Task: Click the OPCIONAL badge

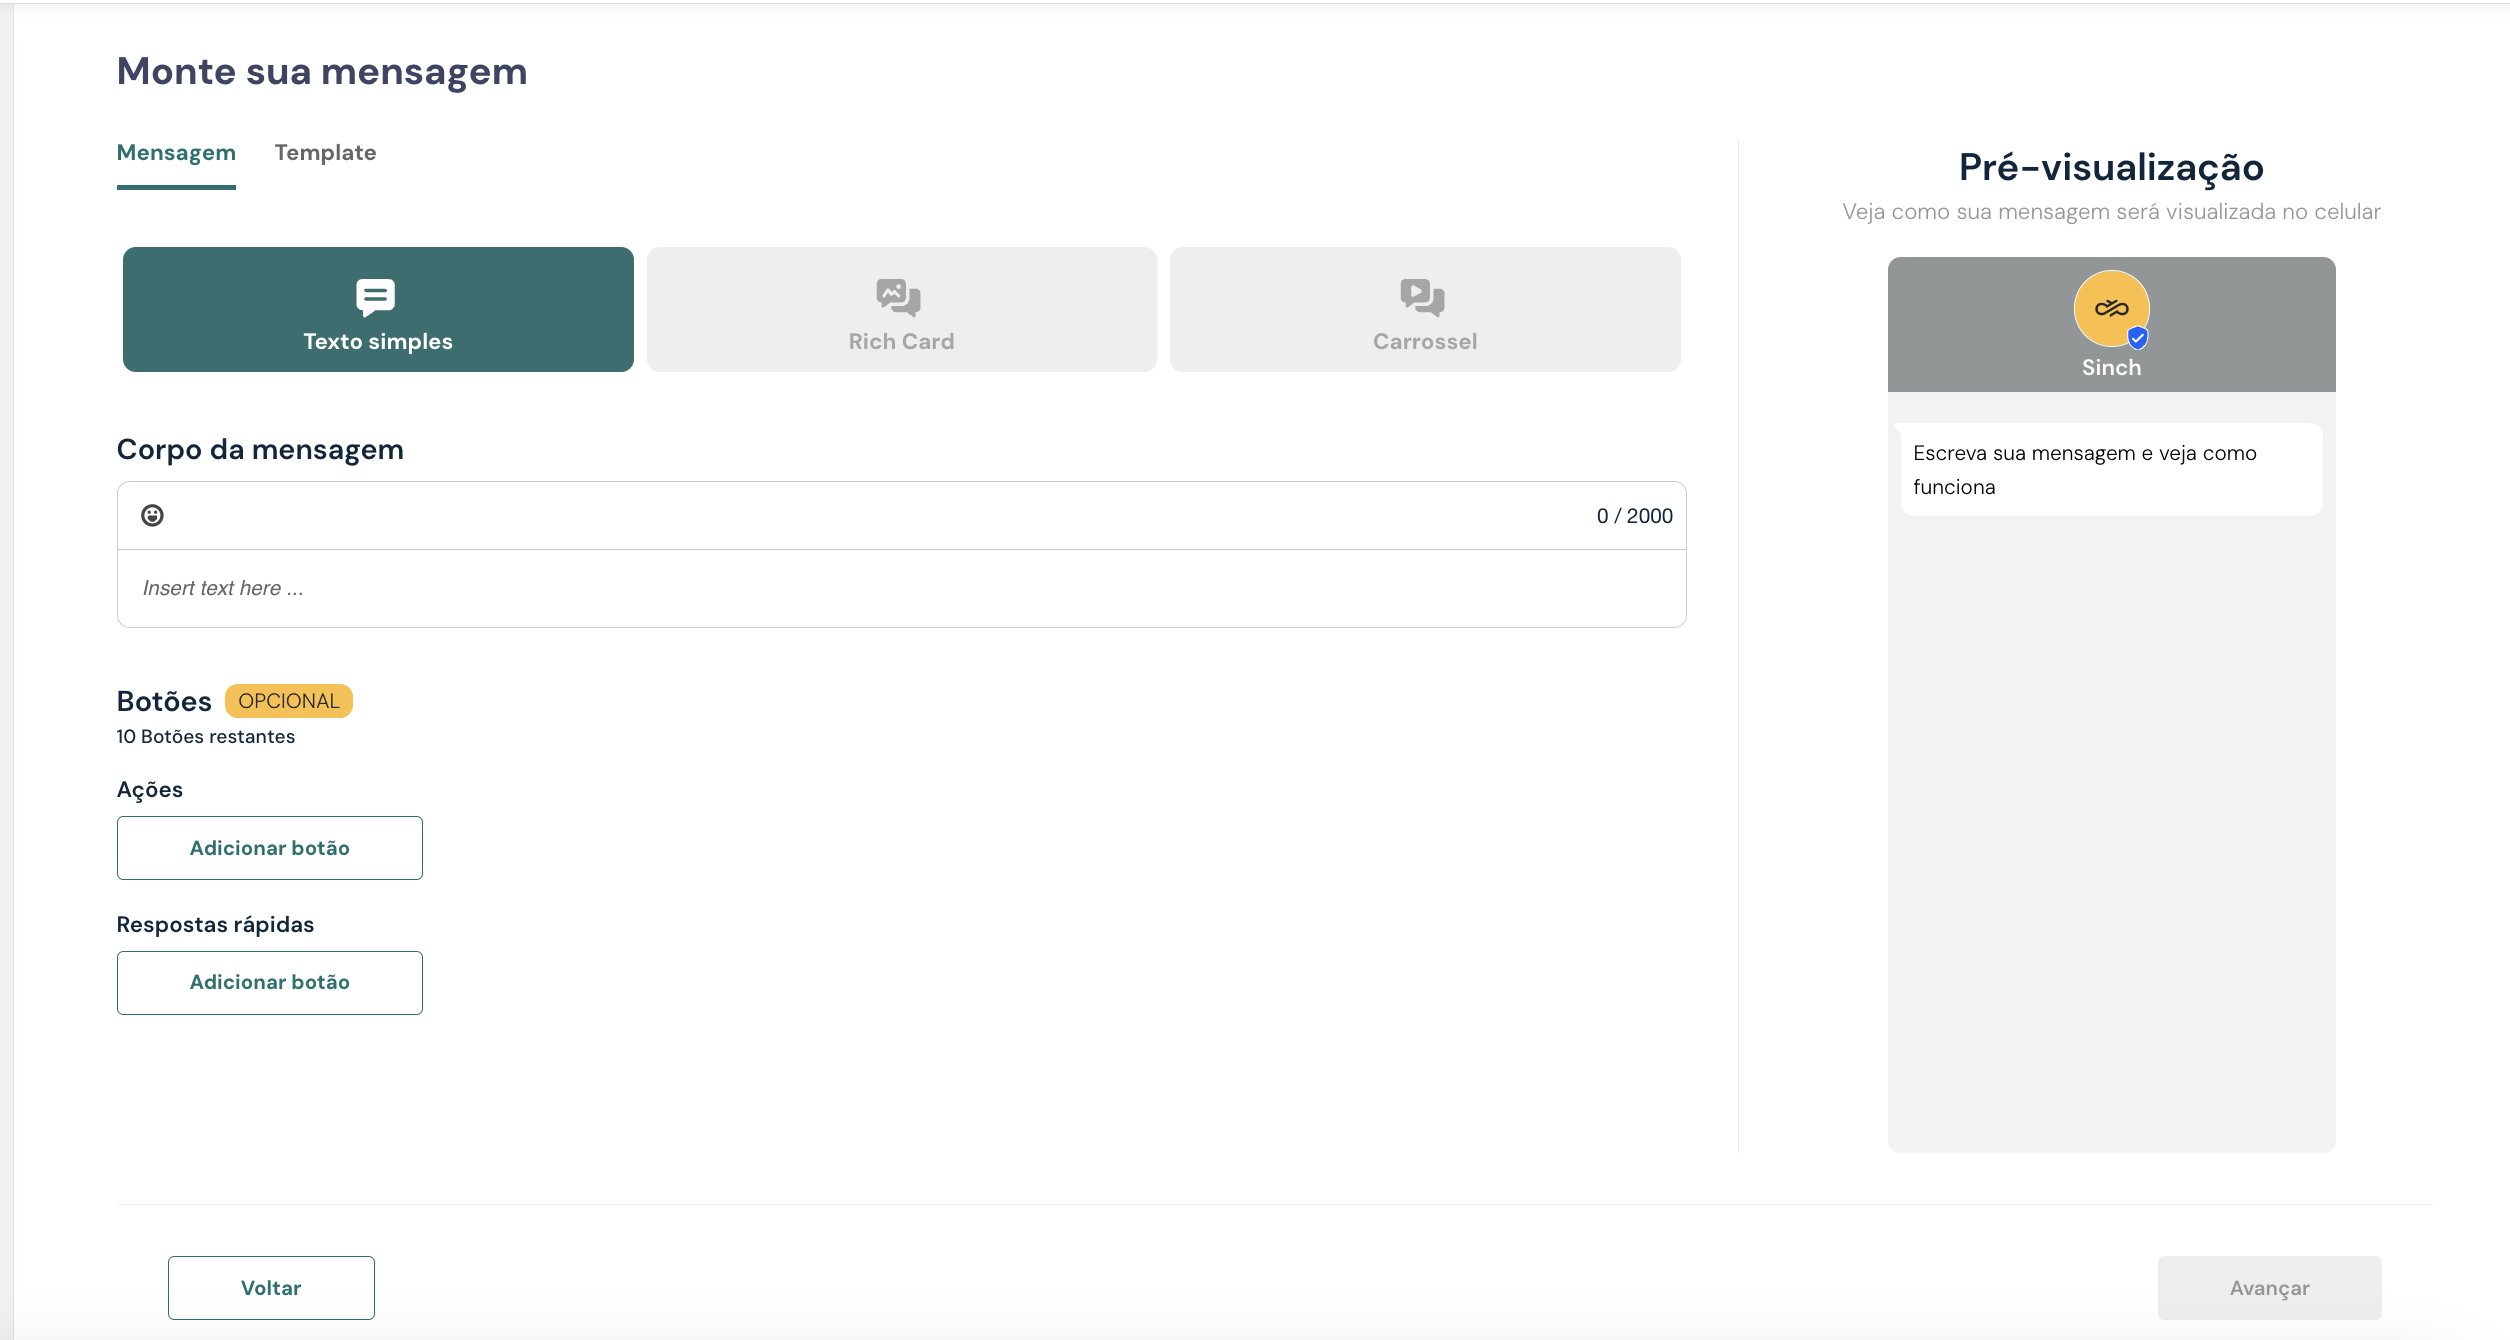Action: point(289,701)
